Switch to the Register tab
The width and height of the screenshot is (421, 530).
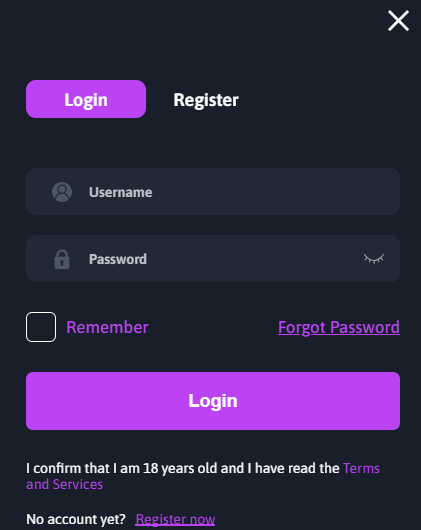(x=206, y=100)
